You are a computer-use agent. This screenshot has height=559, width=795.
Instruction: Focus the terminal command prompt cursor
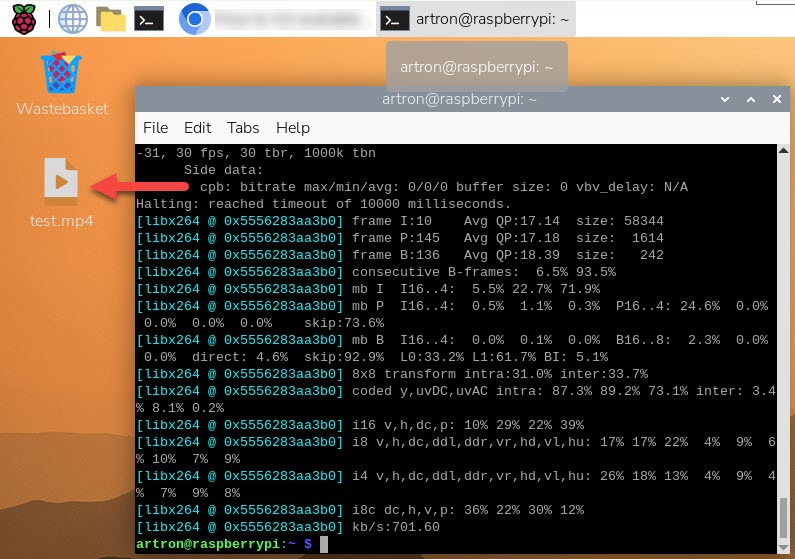(x=323, y=543)
